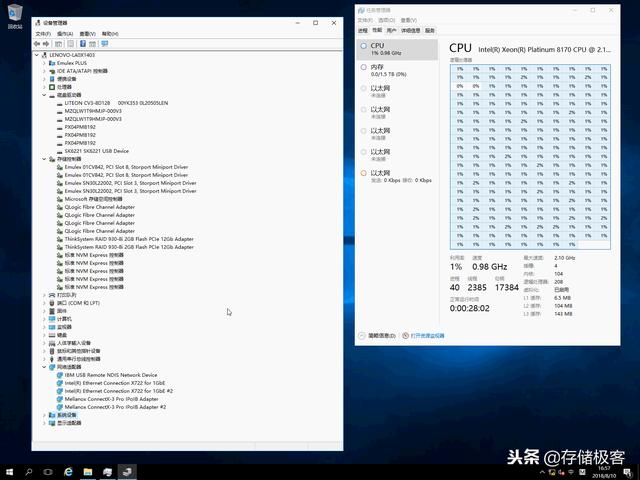Select Microsoft storage spaces controller entry
Screen dimensions: 640x480
click(93, 199)
